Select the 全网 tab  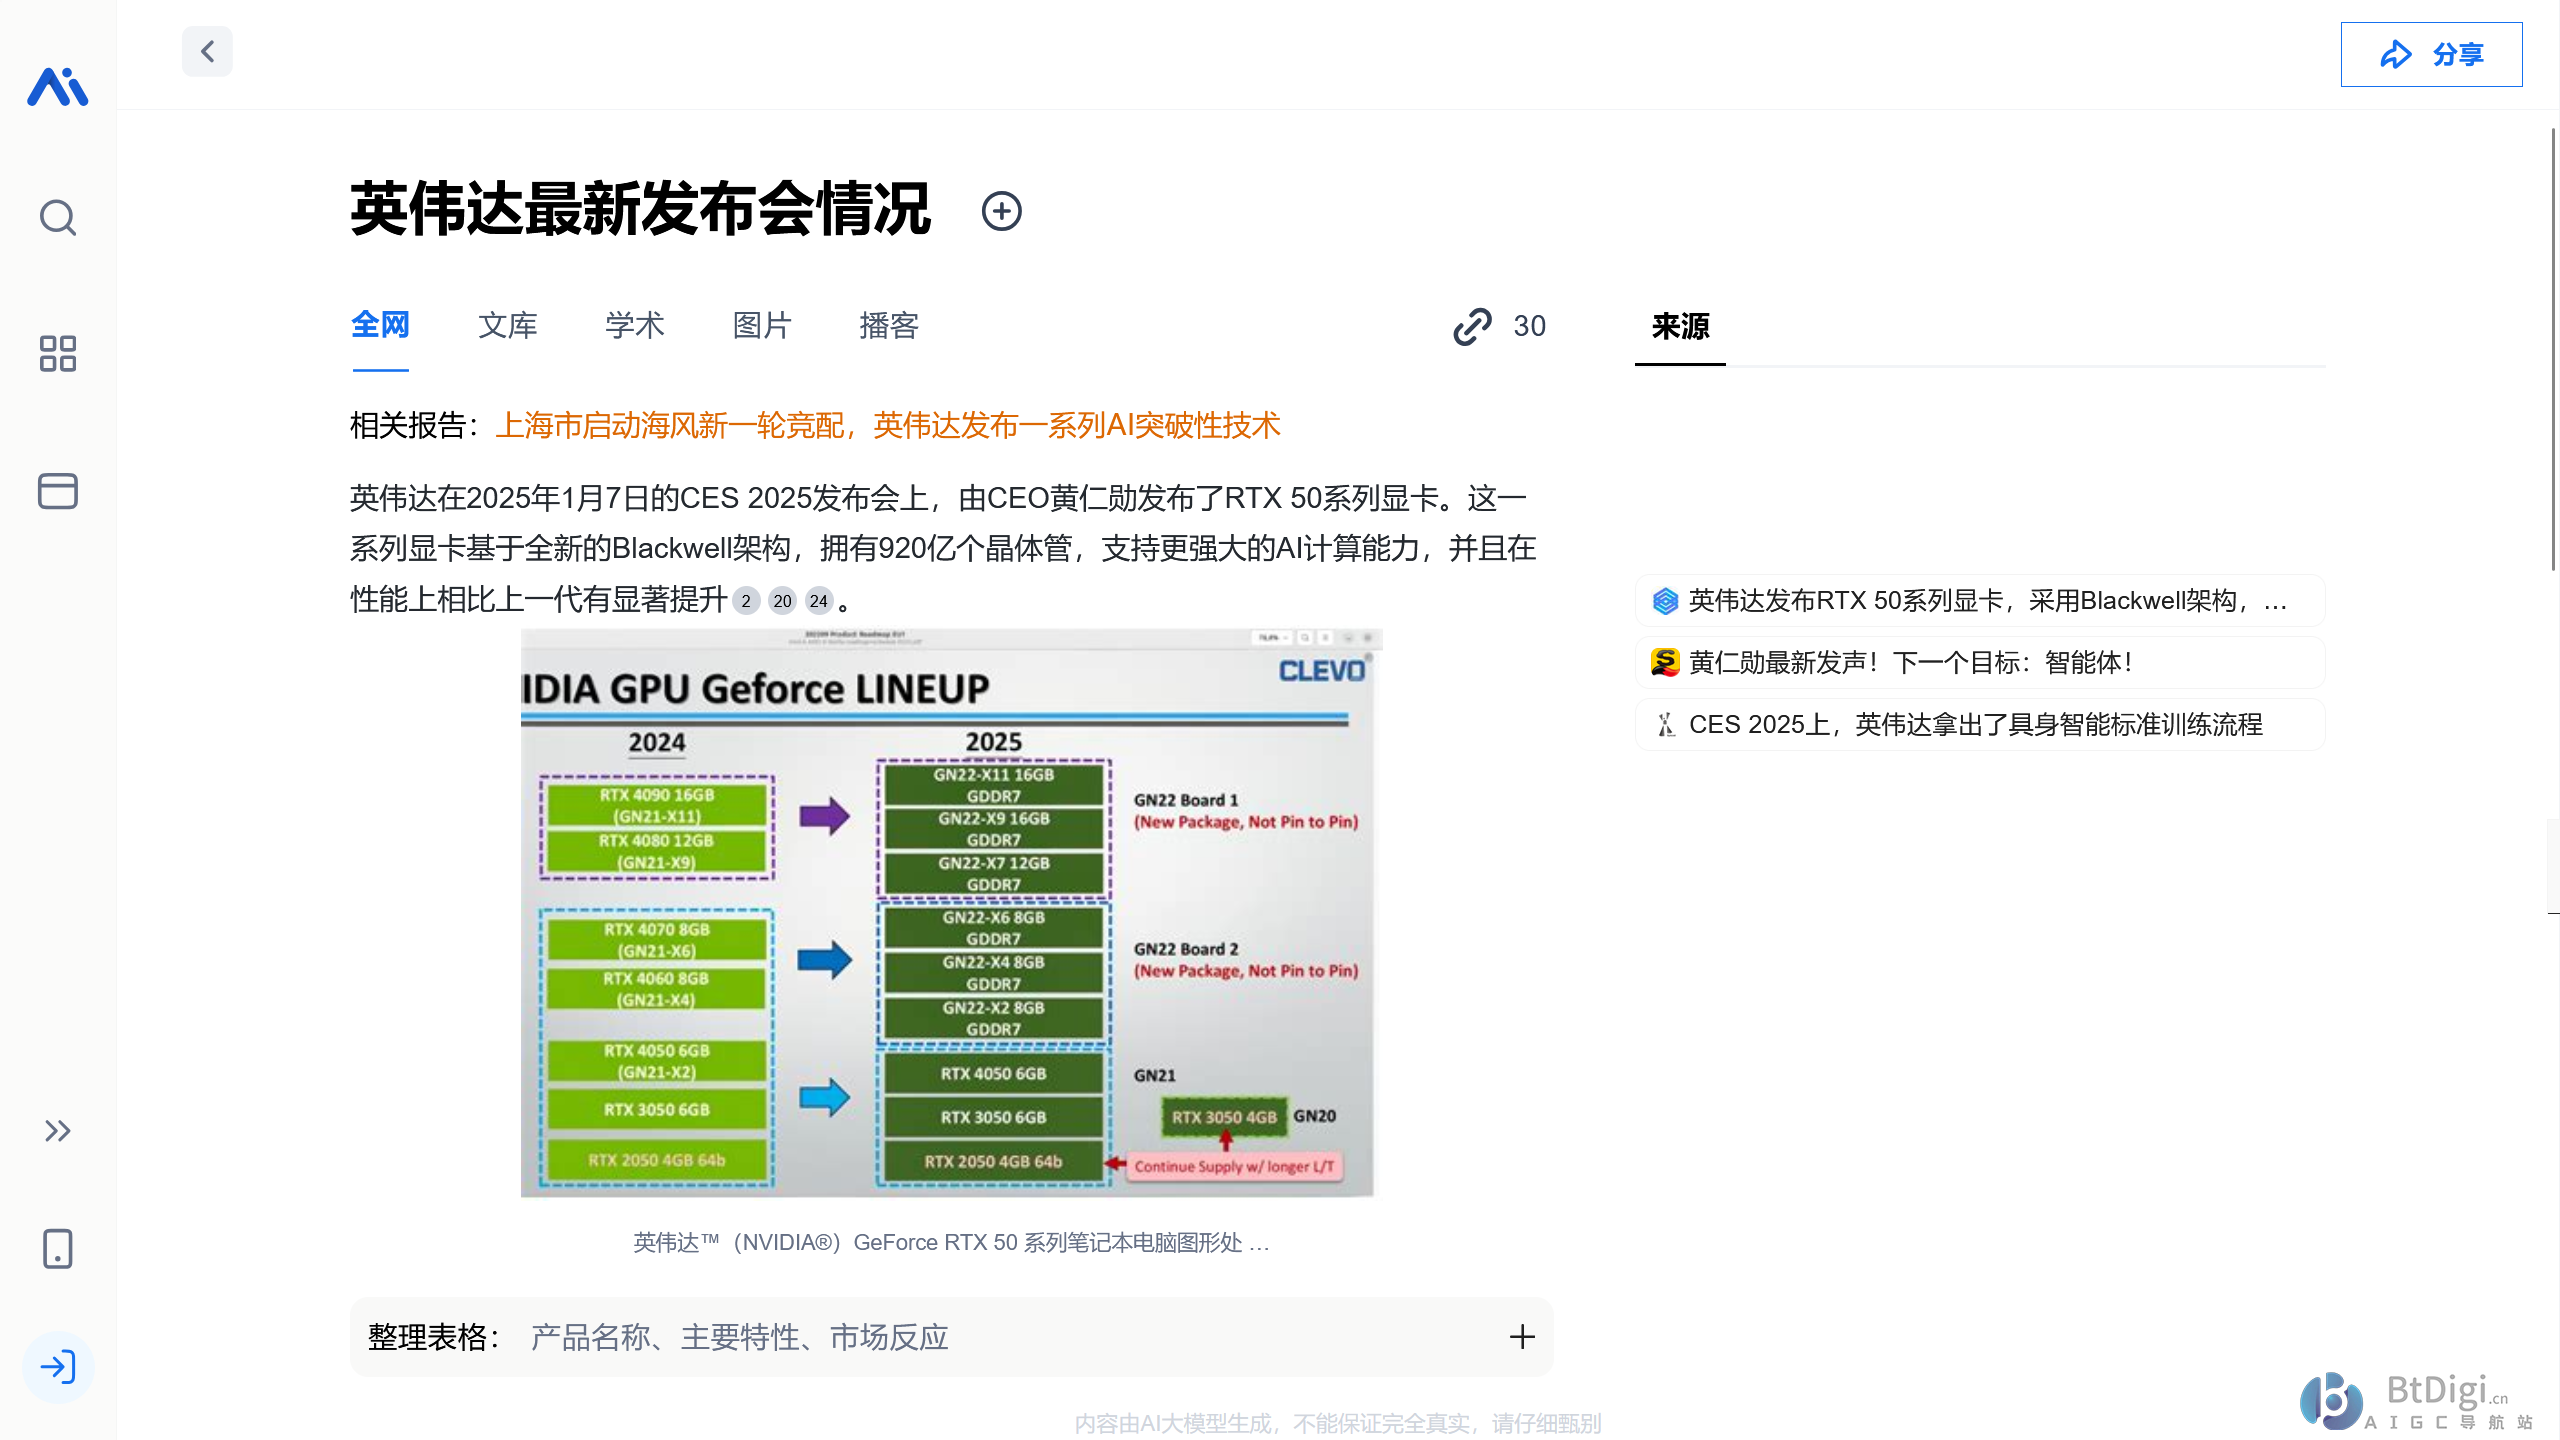(380, 325)
